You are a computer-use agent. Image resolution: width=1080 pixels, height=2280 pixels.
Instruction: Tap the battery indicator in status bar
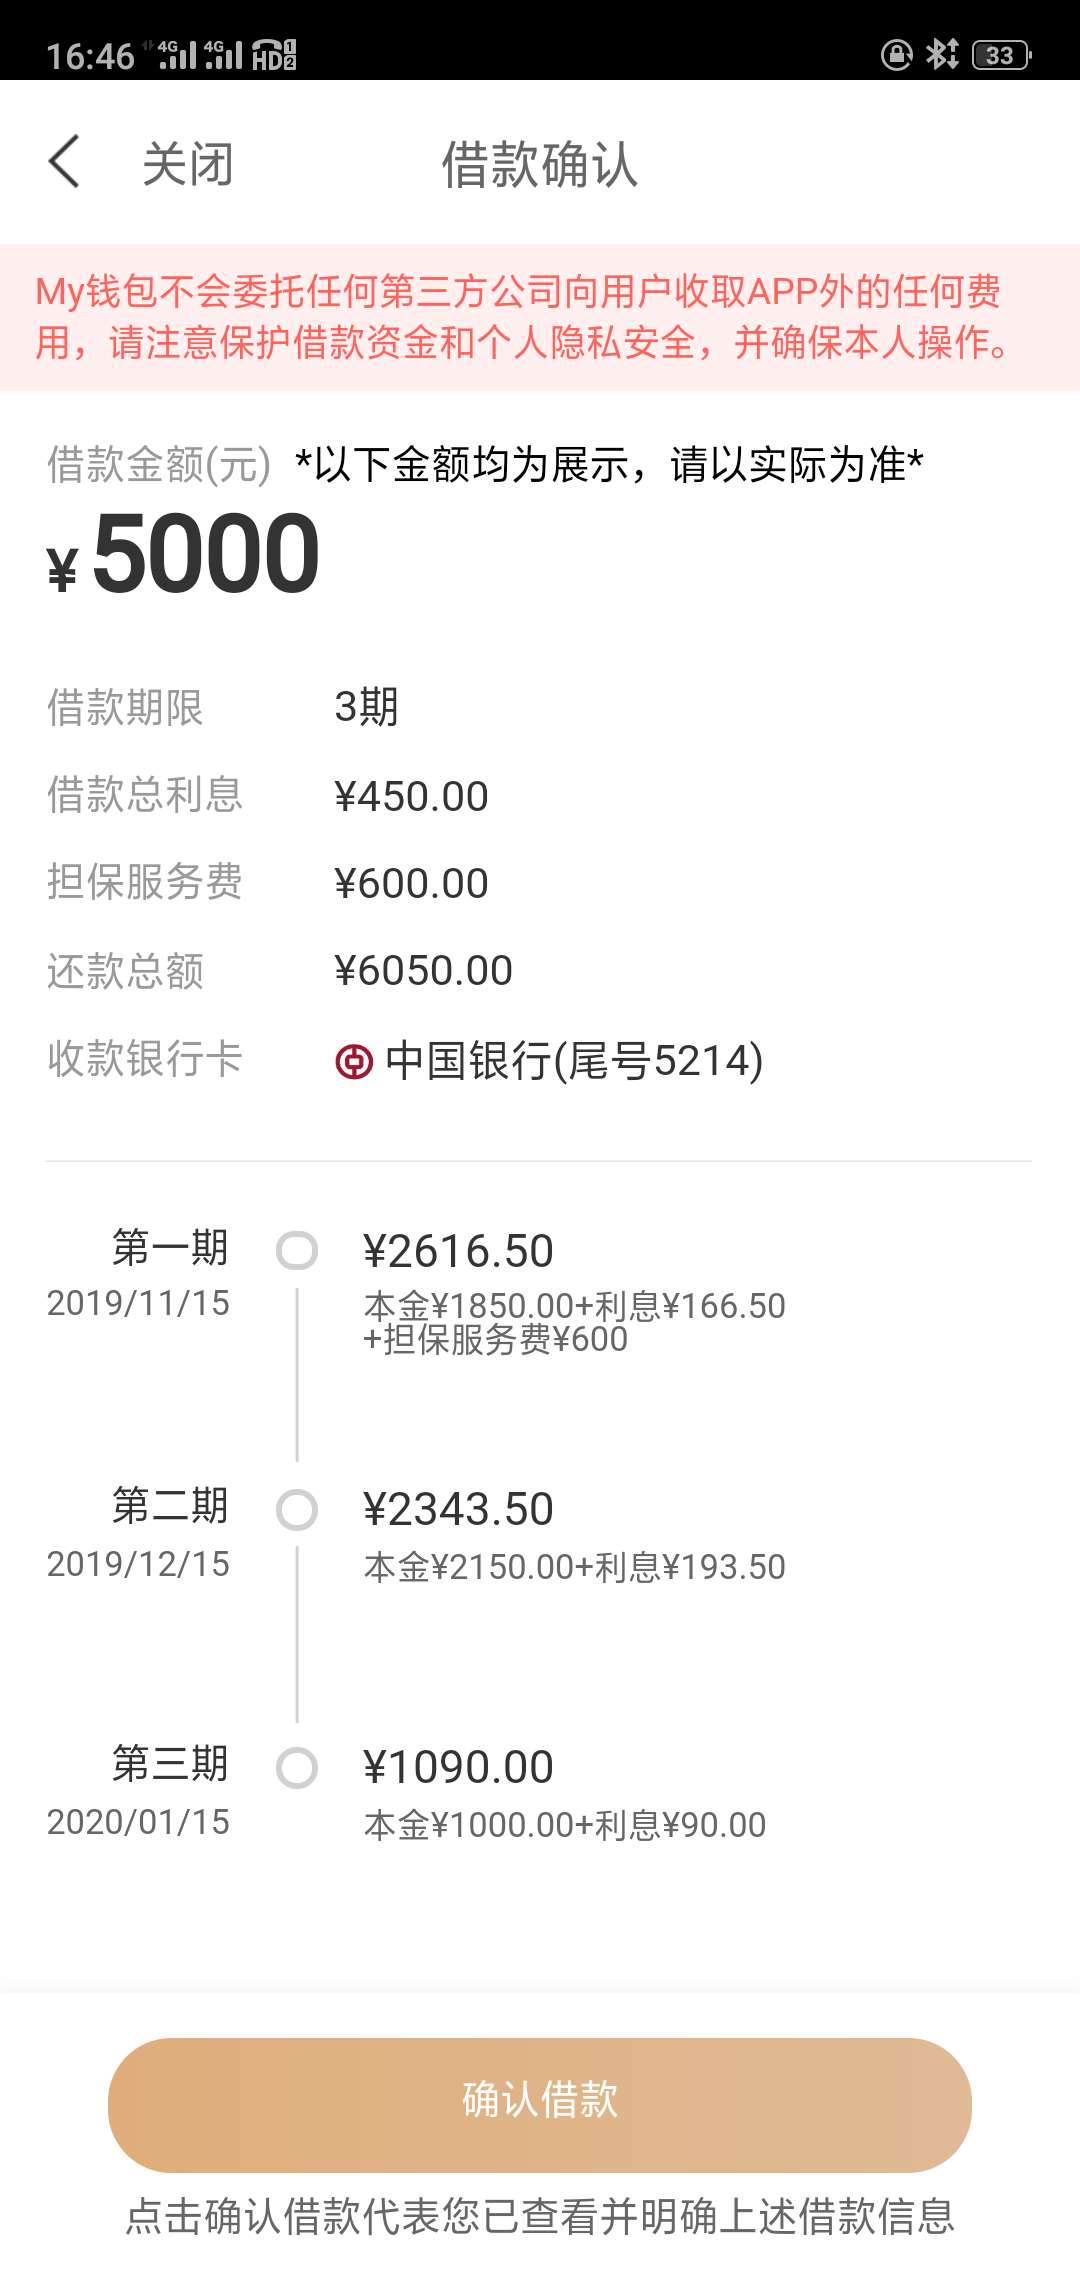tap(1001, 55)
